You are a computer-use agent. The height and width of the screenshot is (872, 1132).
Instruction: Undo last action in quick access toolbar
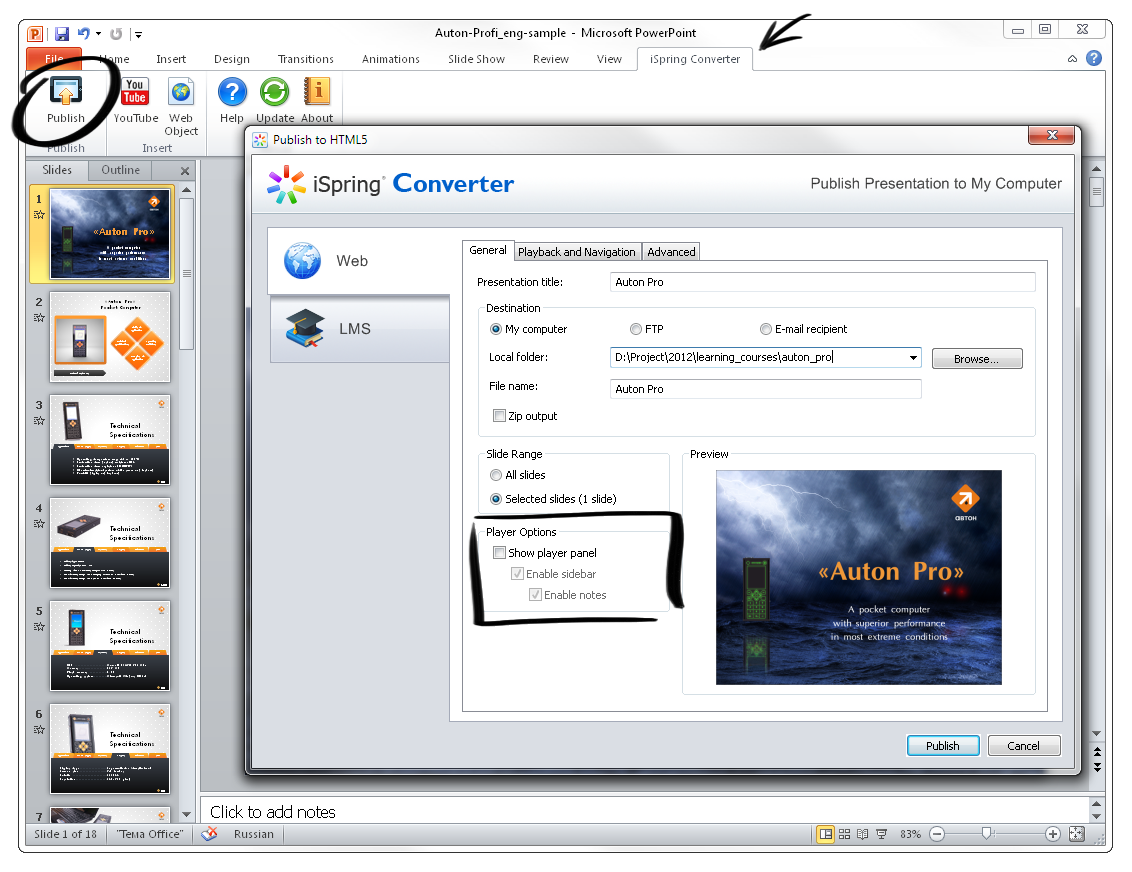coord(84,33)
